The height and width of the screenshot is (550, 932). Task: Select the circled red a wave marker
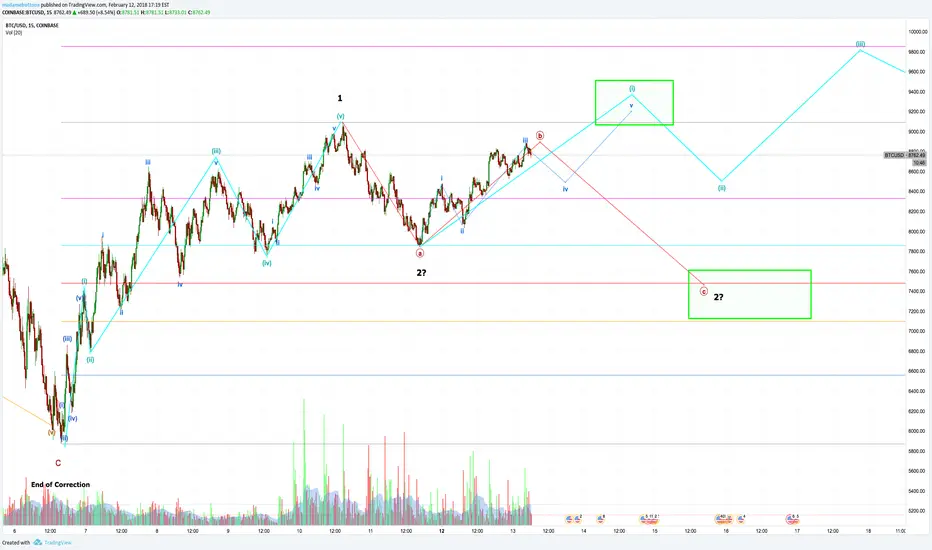[420, 253]
